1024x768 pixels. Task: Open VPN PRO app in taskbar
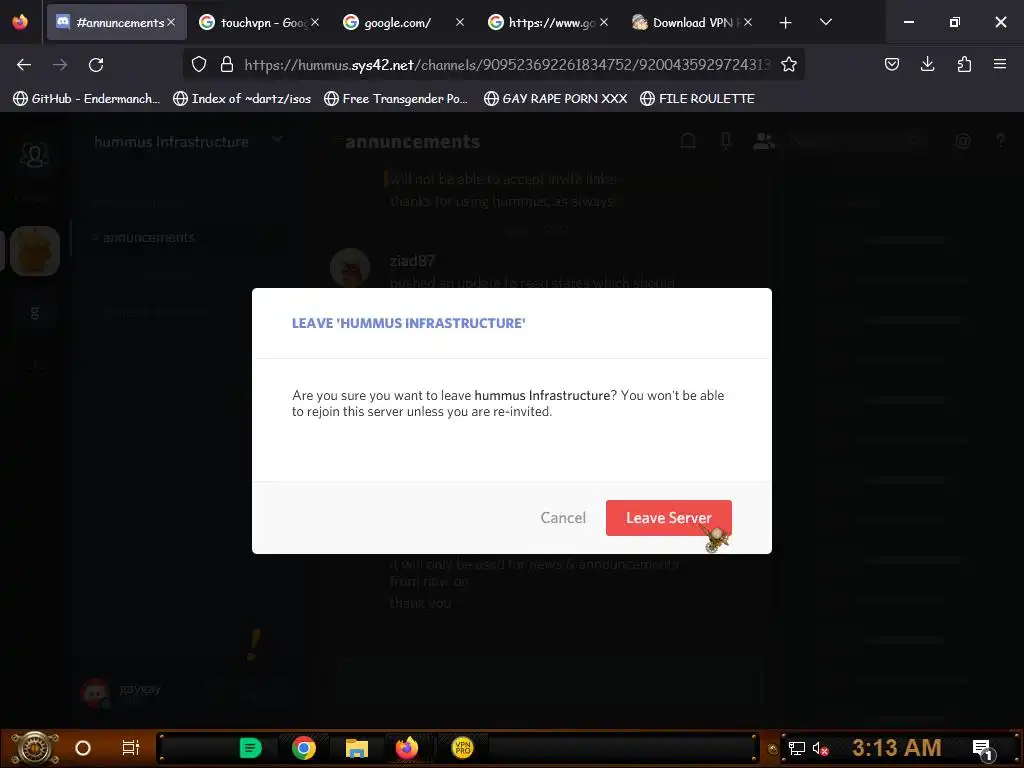click(x=462, y=748)
